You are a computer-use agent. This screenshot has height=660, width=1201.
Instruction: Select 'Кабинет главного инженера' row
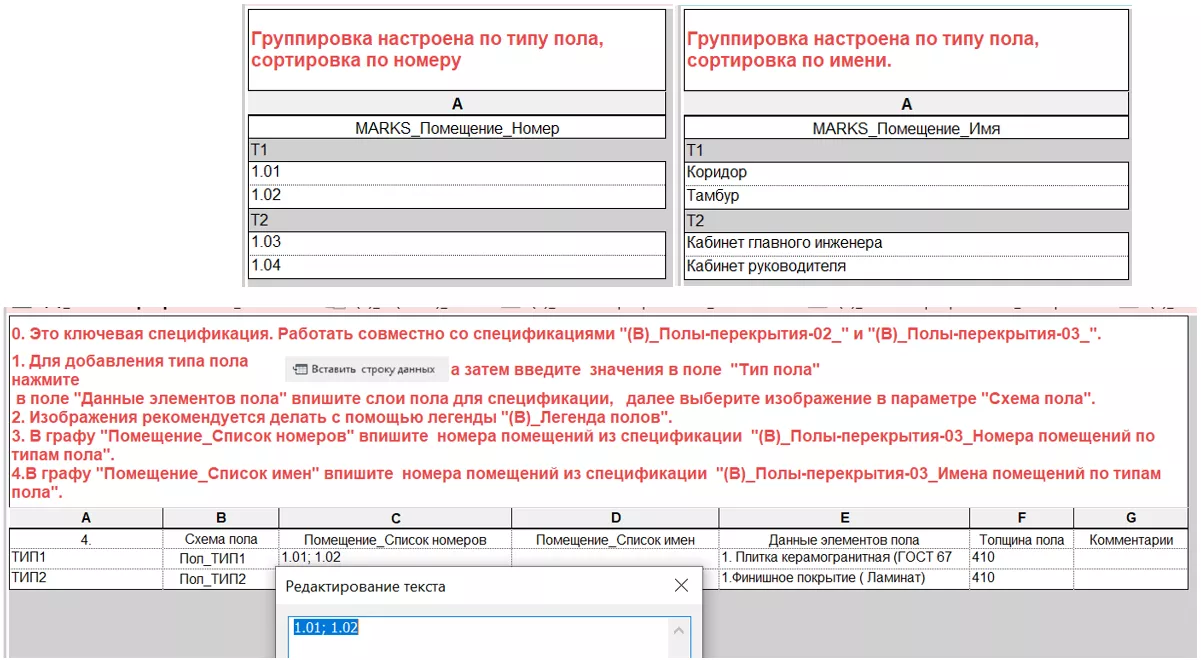[x=906, y=243]
